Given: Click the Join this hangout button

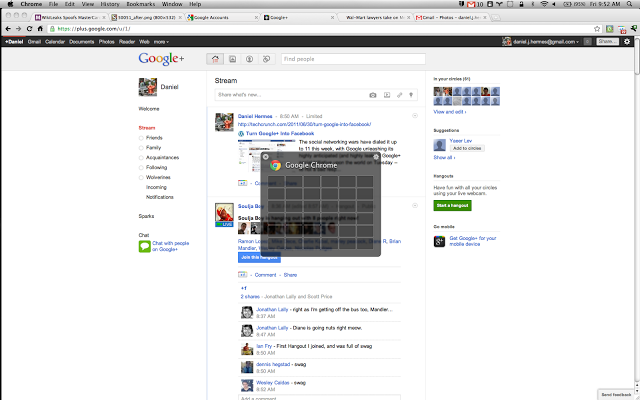Looking at the screenshot, I should [x=259, y=258].
